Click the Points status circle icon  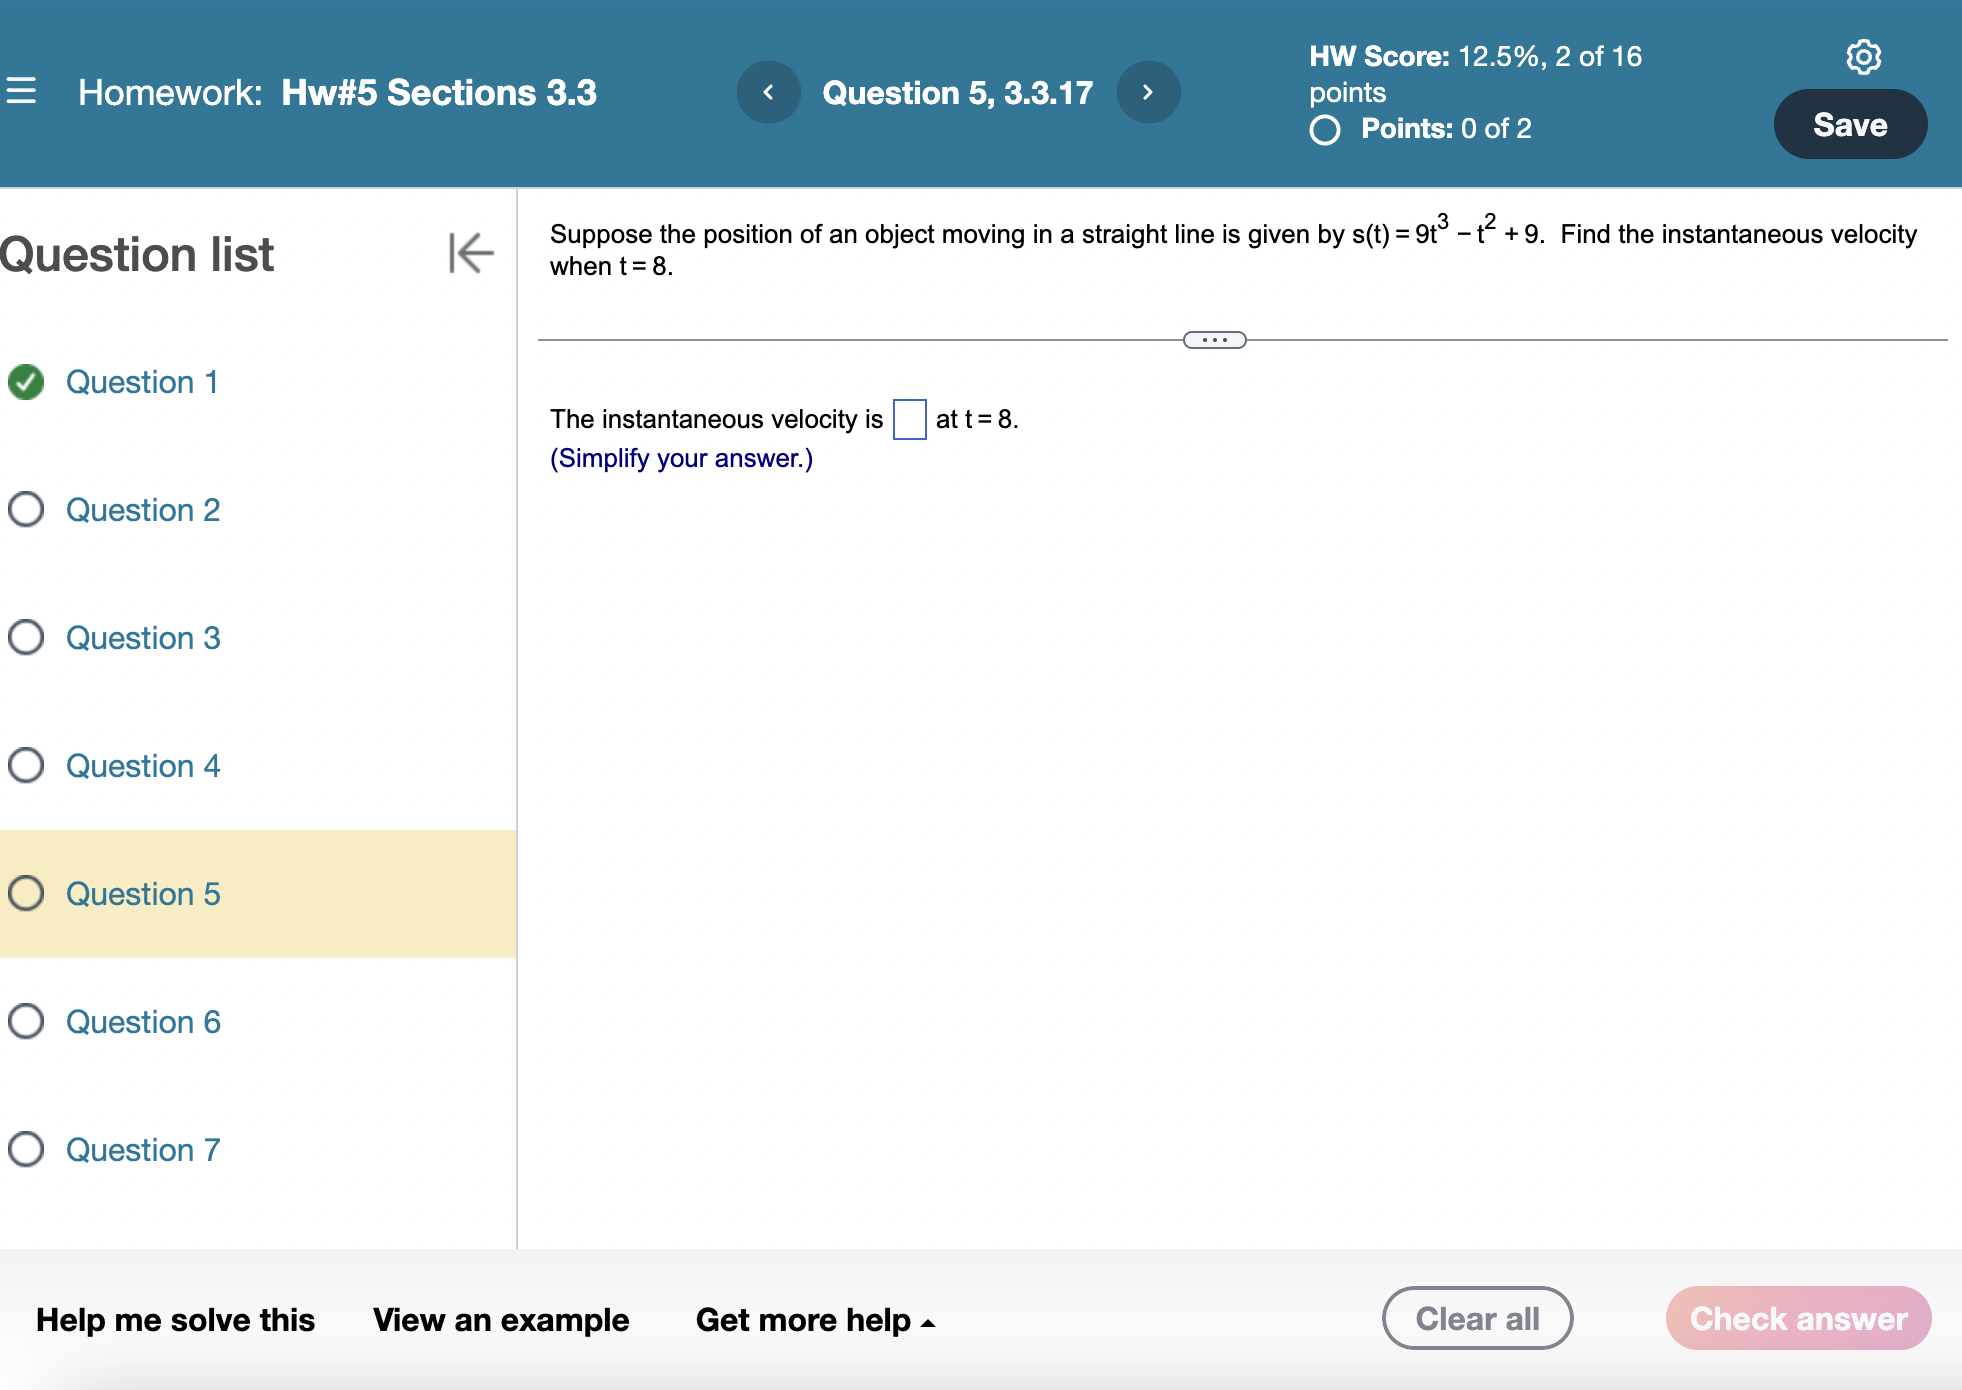click(x=1325, y=130)
